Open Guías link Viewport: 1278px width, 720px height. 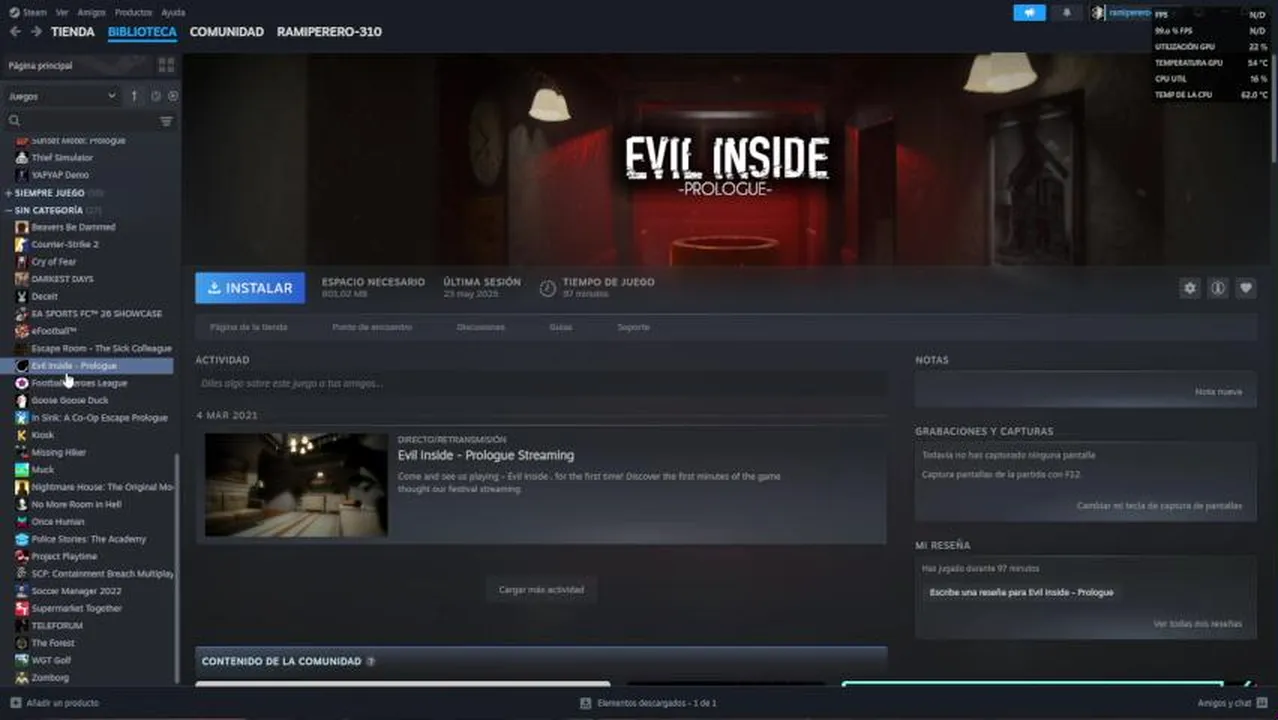[x=560, y=327]
